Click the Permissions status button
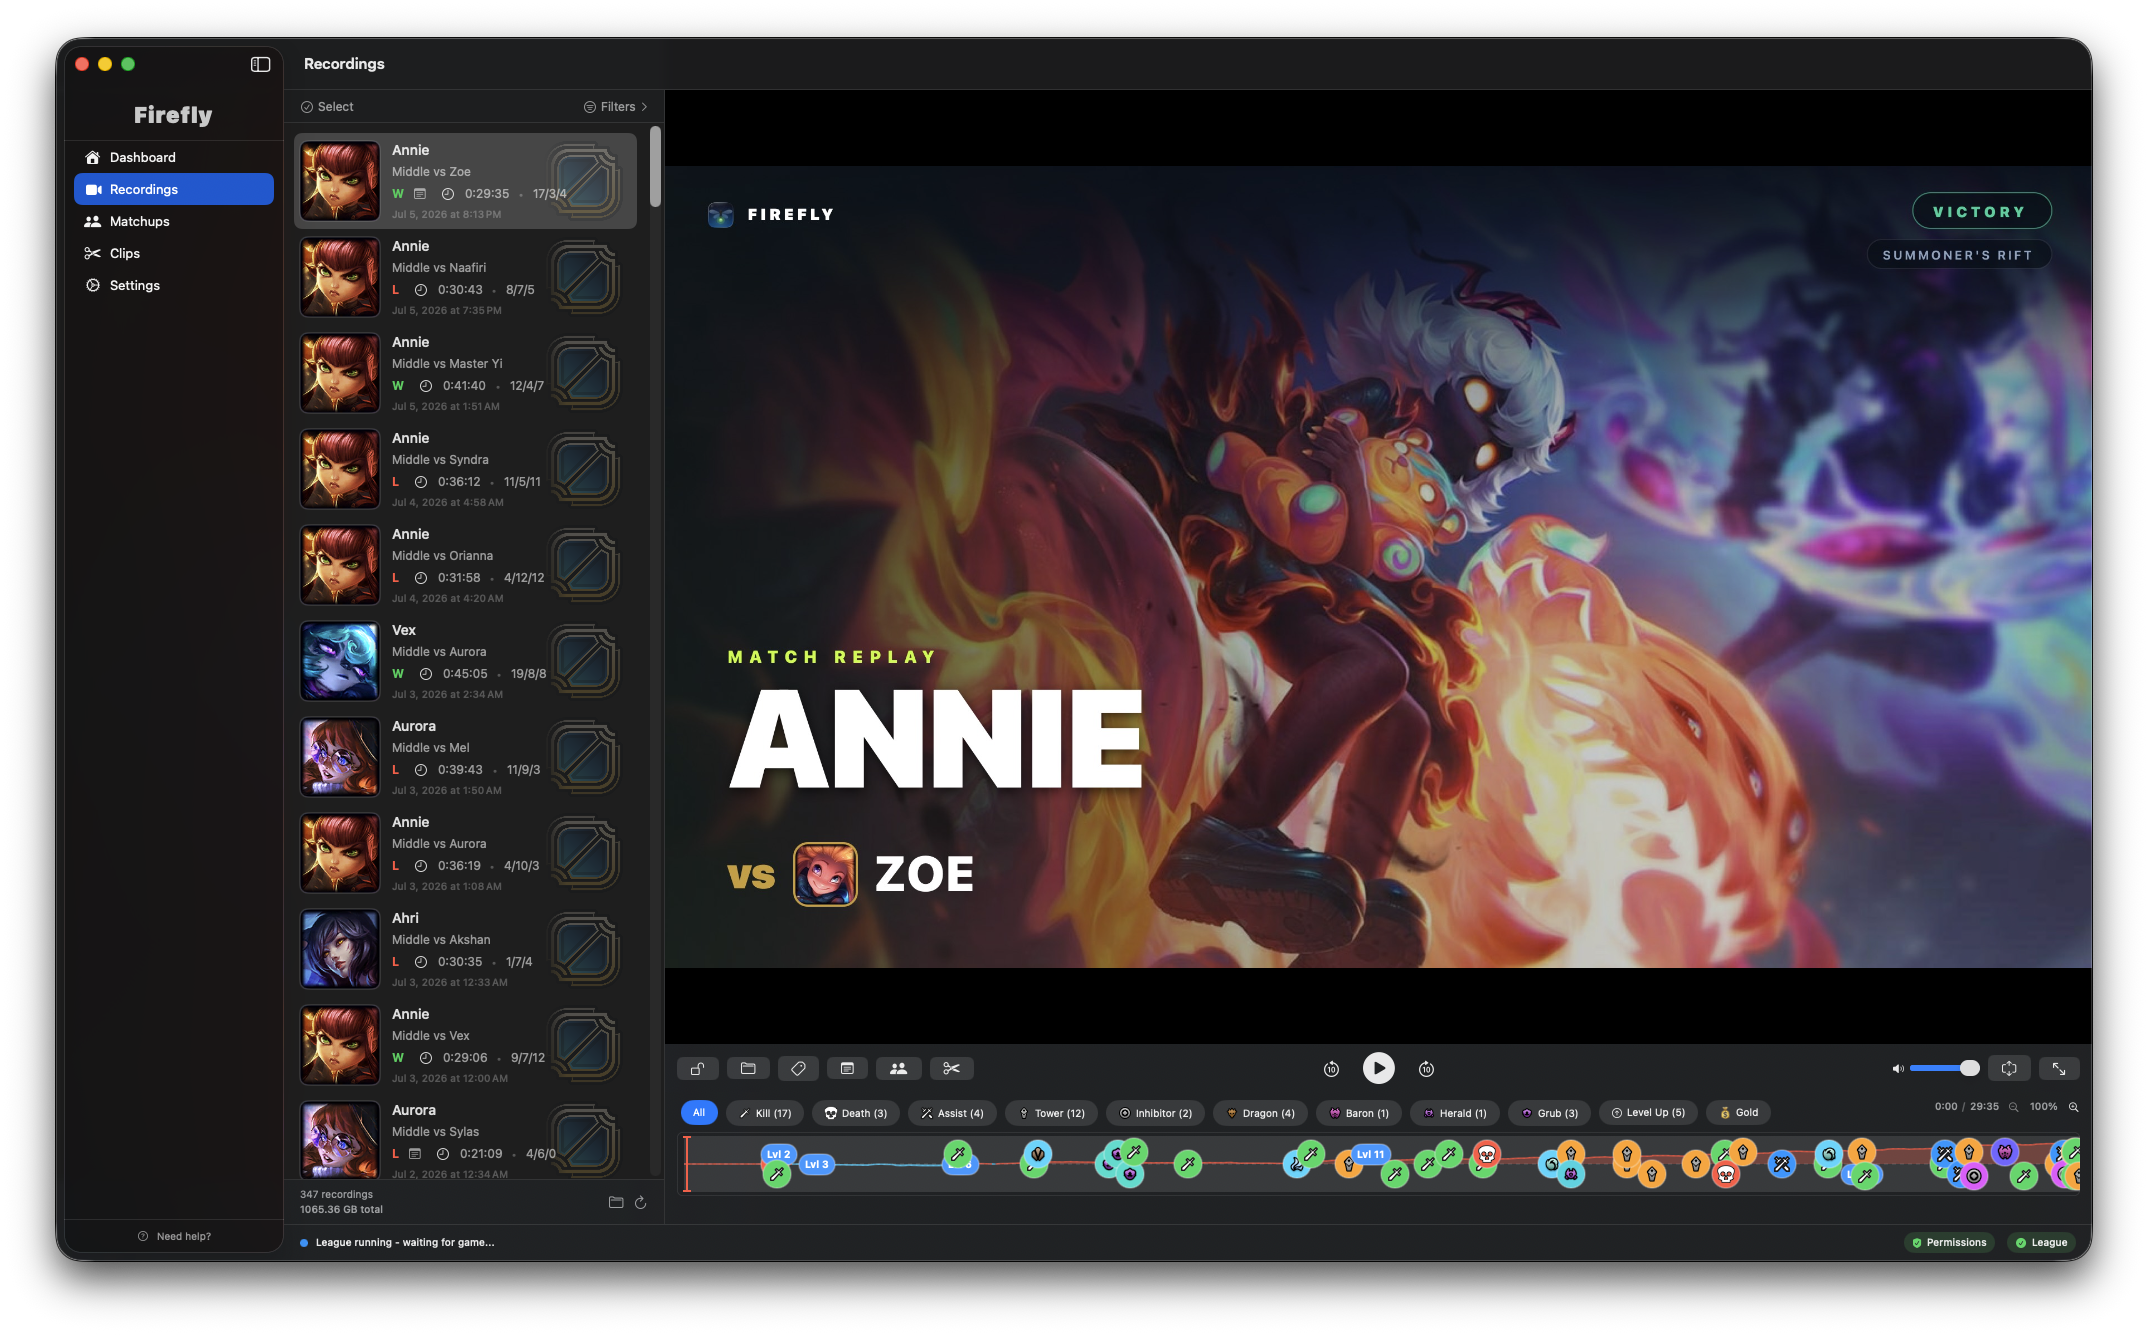 click(1949, 1243)
